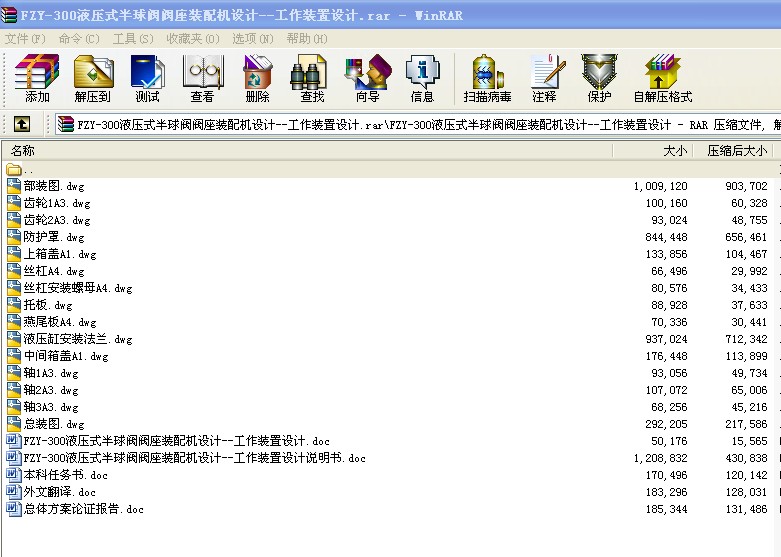The height and width of the screenshot is (557, 781).
Task: Click packed size value 15,565
Action: point(749,441)
